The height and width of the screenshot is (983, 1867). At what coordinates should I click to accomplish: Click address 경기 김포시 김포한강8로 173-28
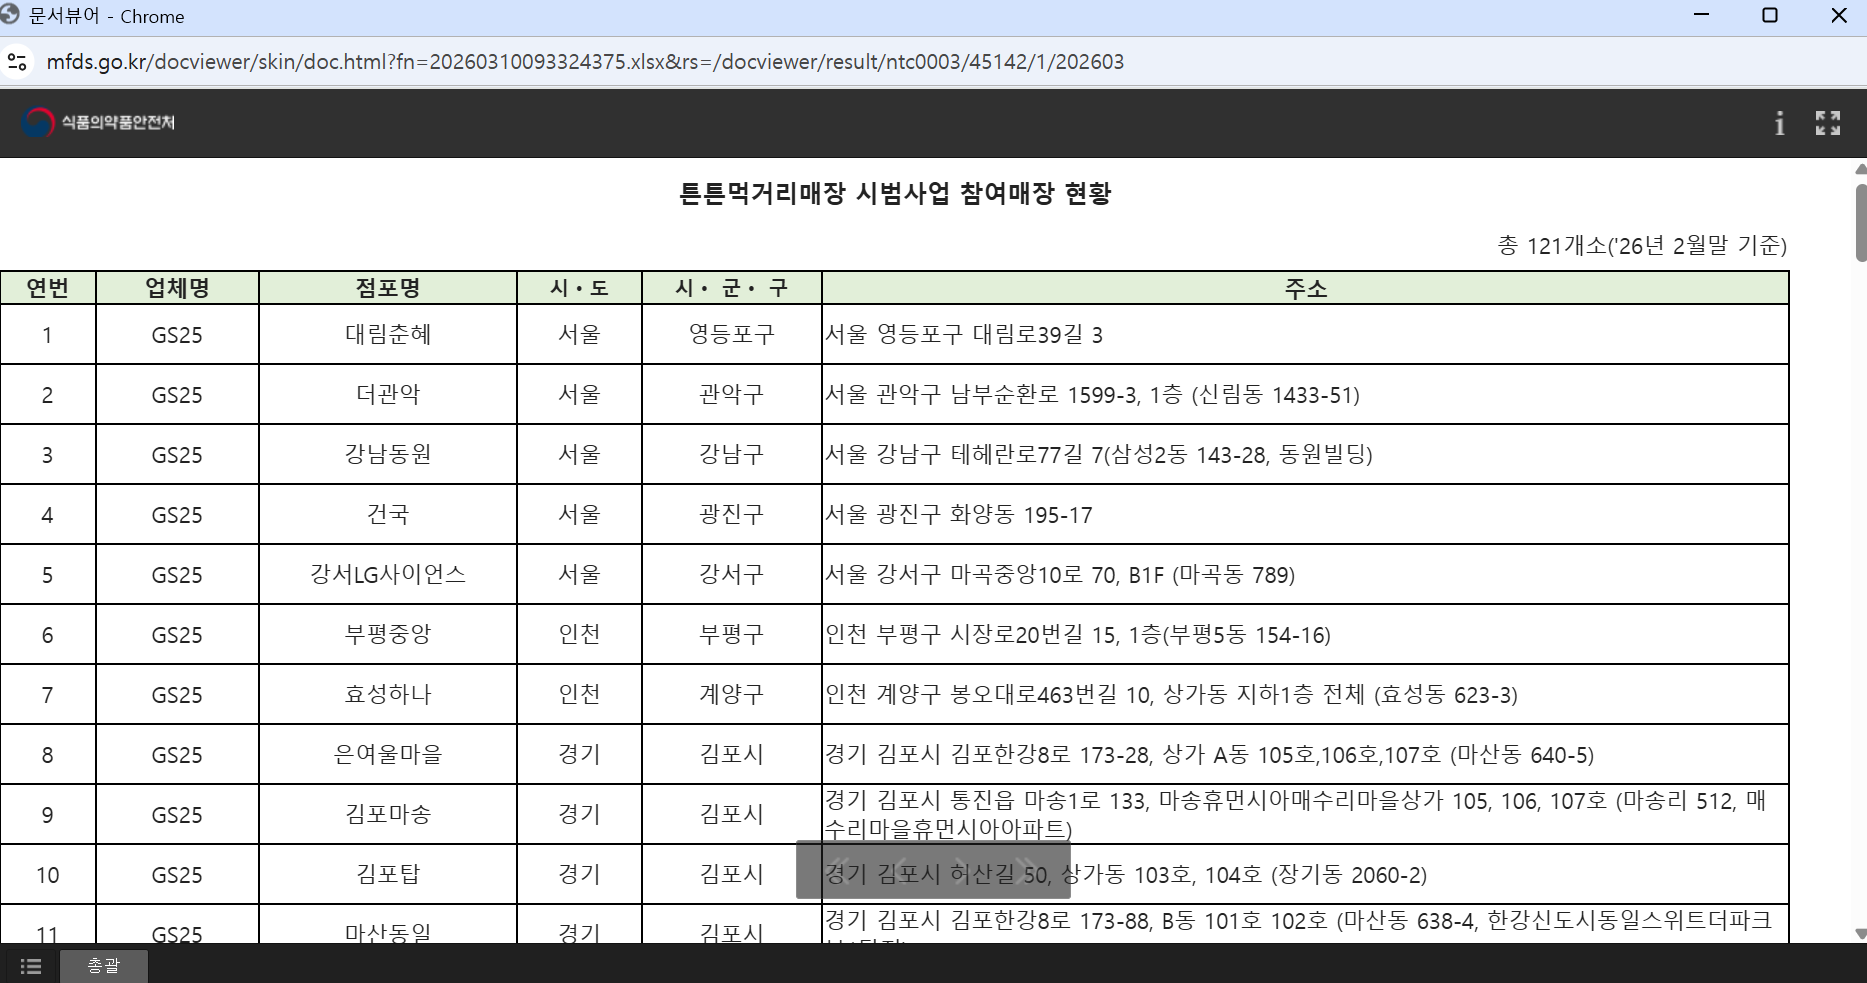(1209, 754)
